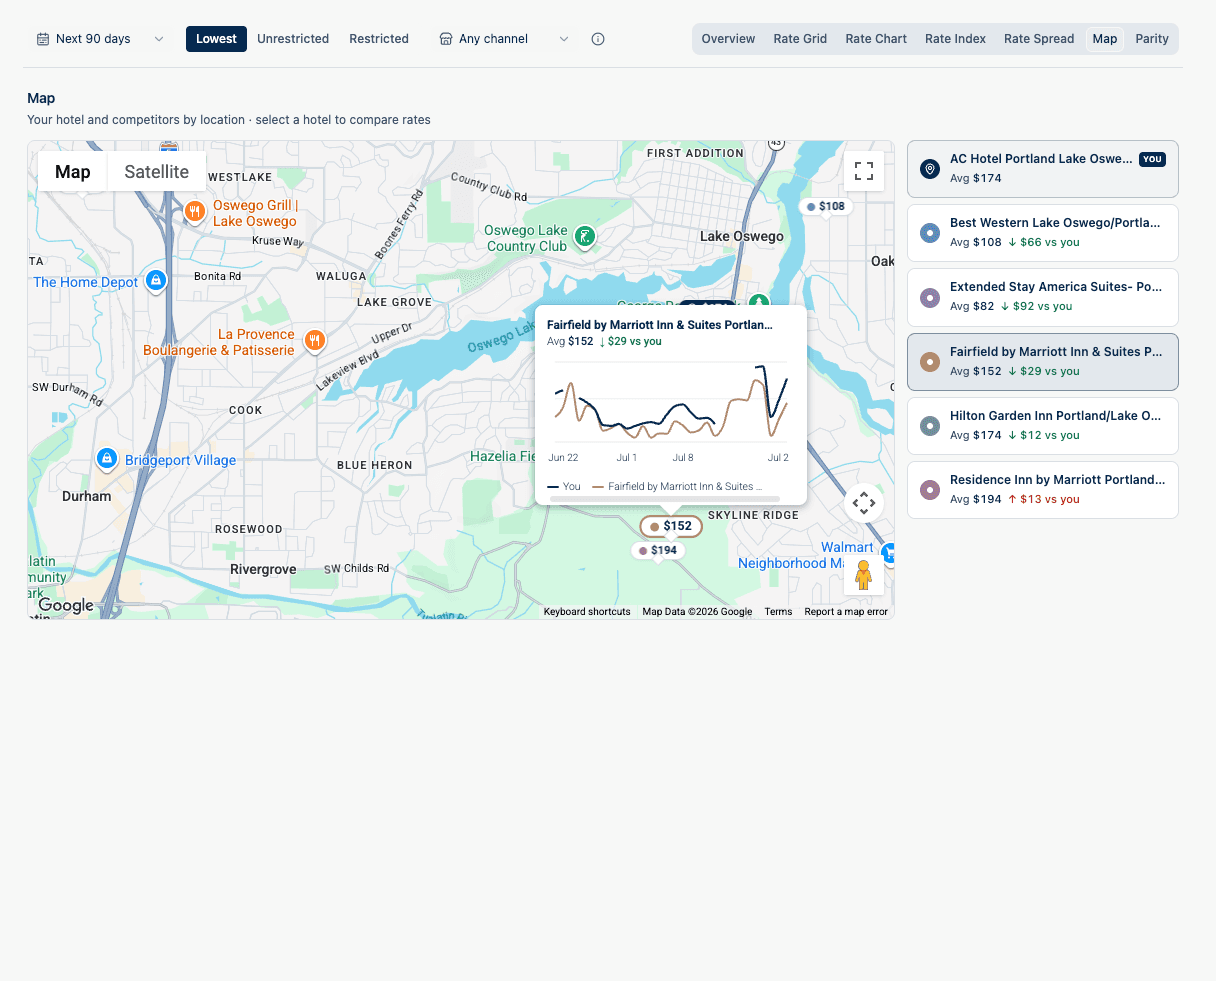The height and width of the screenshot is (981, 1216).
Task: Click the green park pin above the popup
Action: click(760, 300)
